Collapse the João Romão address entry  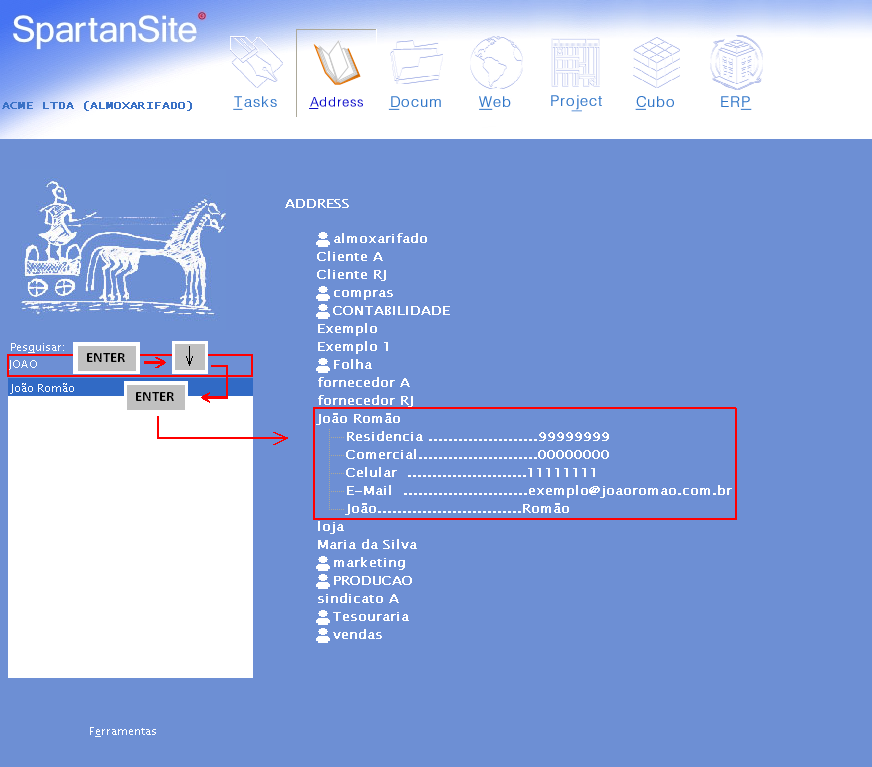pos(358,419)
